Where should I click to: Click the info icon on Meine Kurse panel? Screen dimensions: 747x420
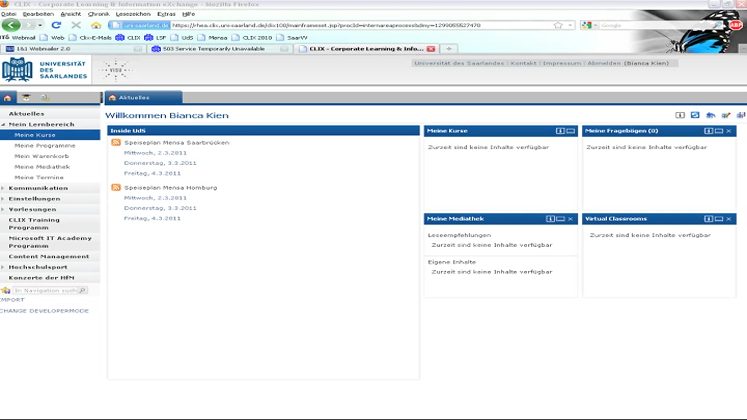tap(561, 131)
